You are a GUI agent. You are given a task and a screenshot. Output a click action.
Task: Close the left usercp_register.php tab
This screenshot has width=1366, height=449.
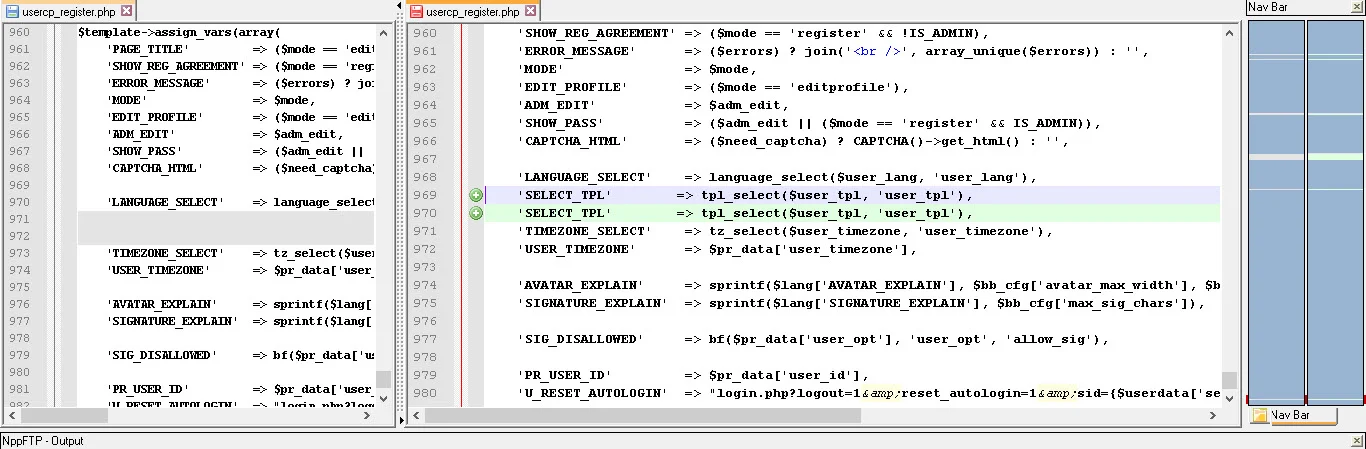(x=126, y=11)
